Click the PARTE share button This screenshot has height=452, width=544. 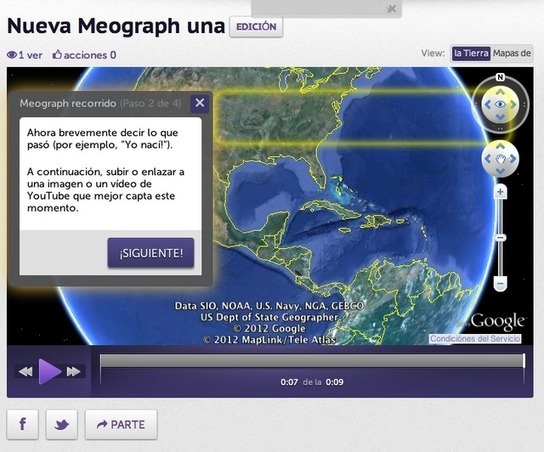(121, 424)
